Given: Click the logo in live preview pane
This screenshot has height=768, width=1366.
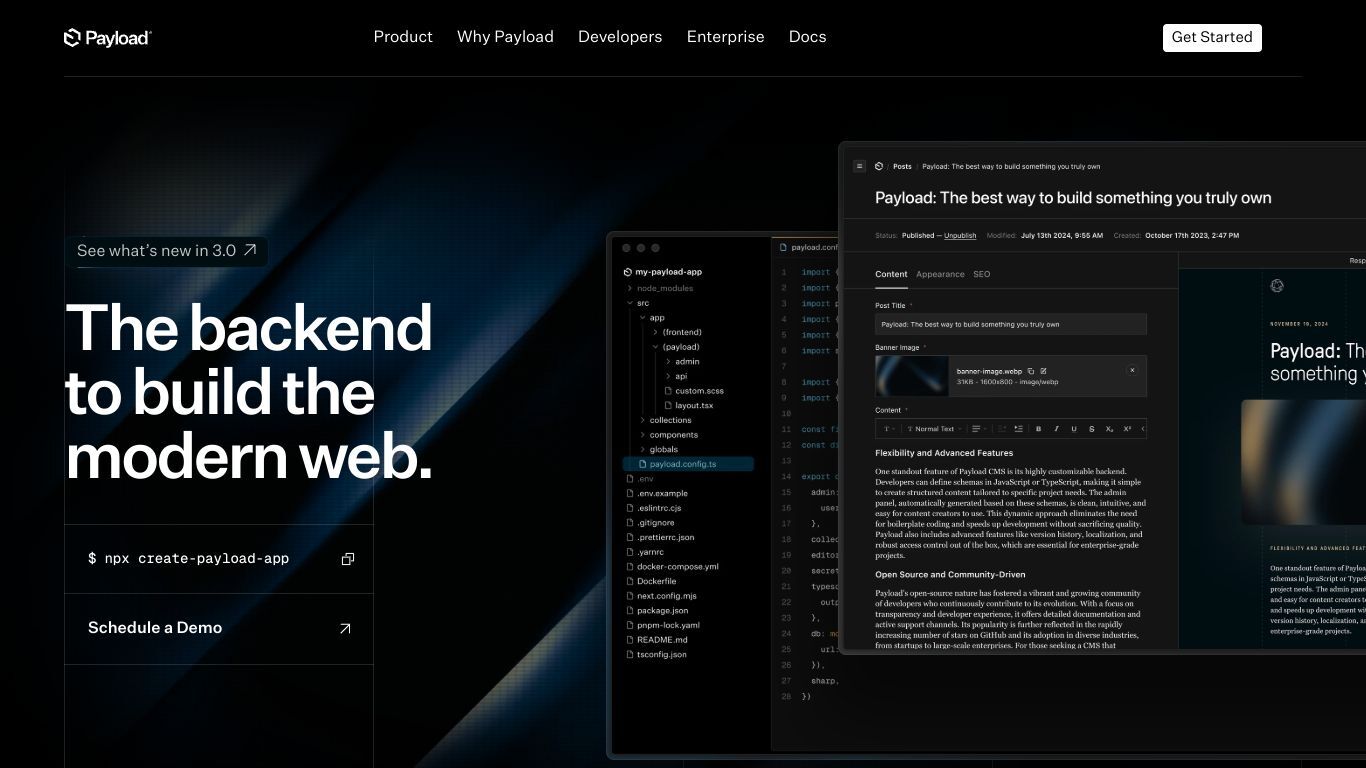Looking at the screenshot, I should pos(1277,286).
